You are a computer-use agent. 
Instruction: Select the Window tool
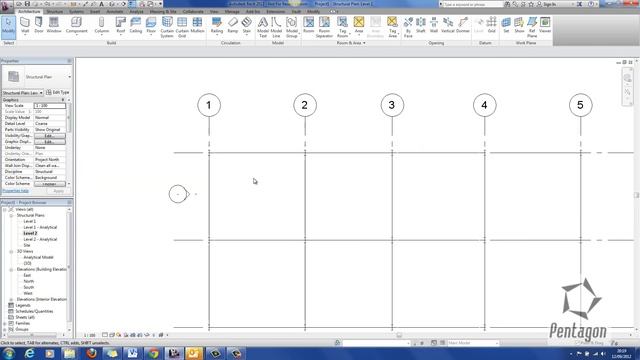[53, 25]
